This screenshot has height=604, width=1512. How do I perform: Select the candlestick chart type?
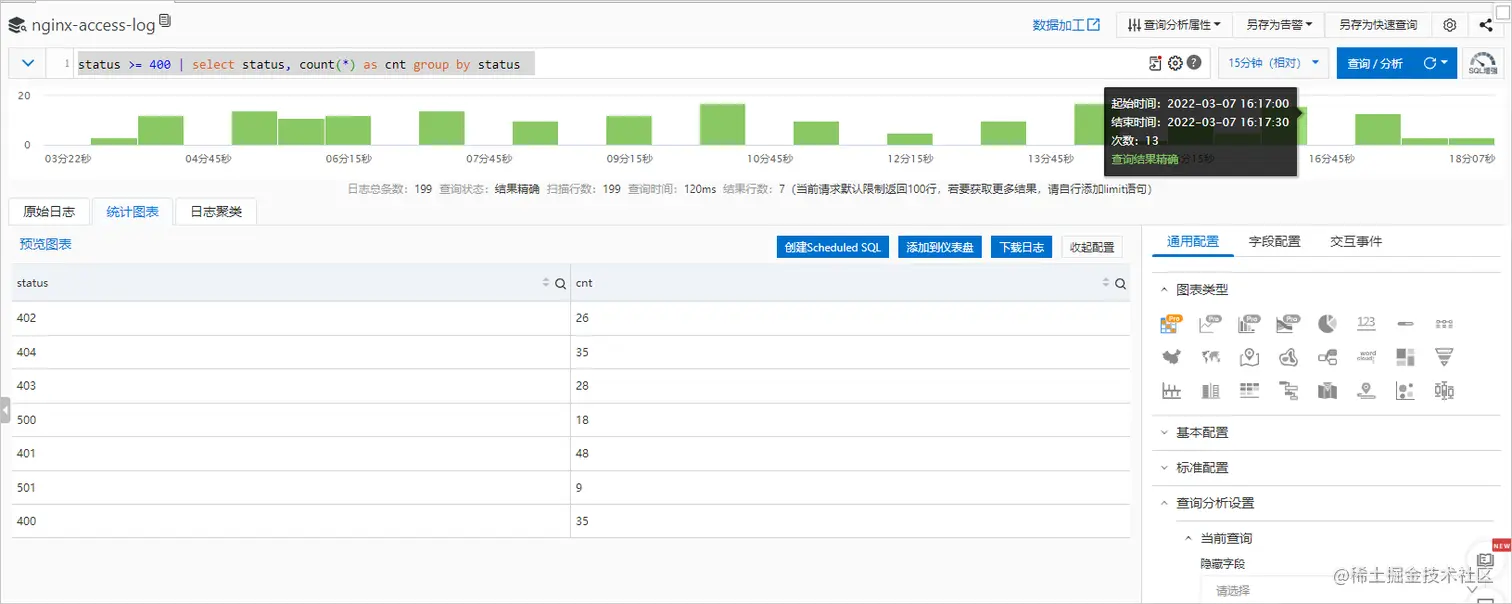(1444, 391)
